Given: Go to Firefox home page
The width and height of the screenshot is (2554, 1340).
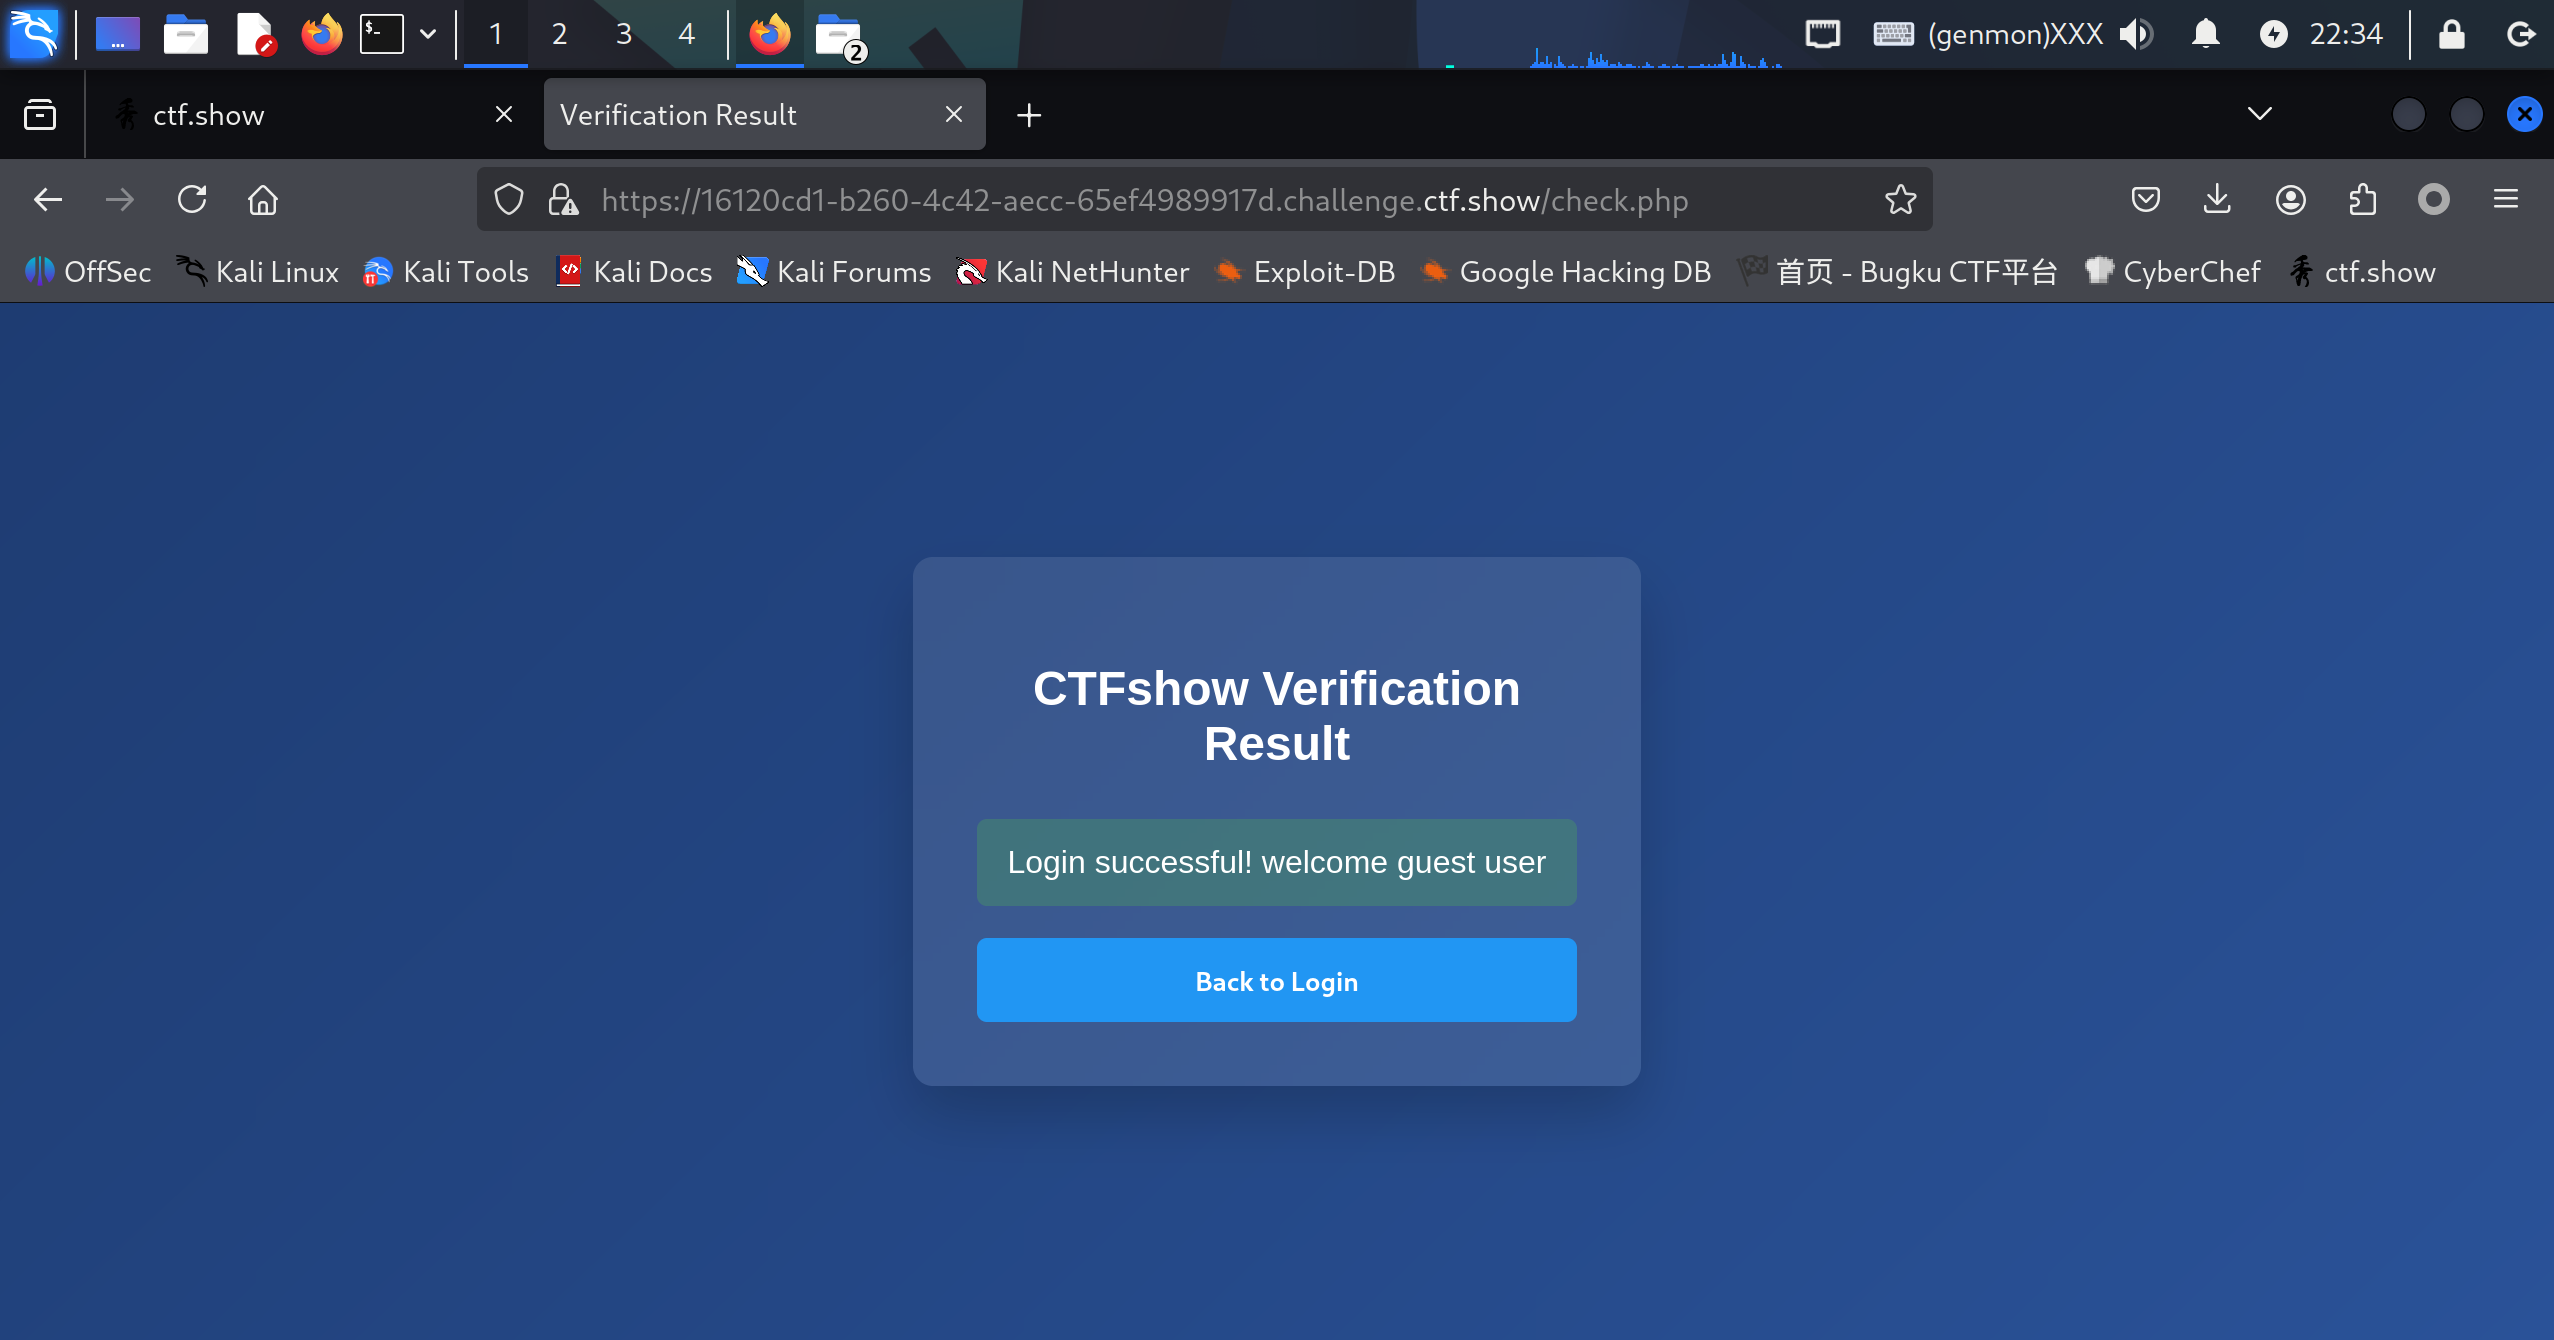Looking at the screenshot, I should point(263,200).
